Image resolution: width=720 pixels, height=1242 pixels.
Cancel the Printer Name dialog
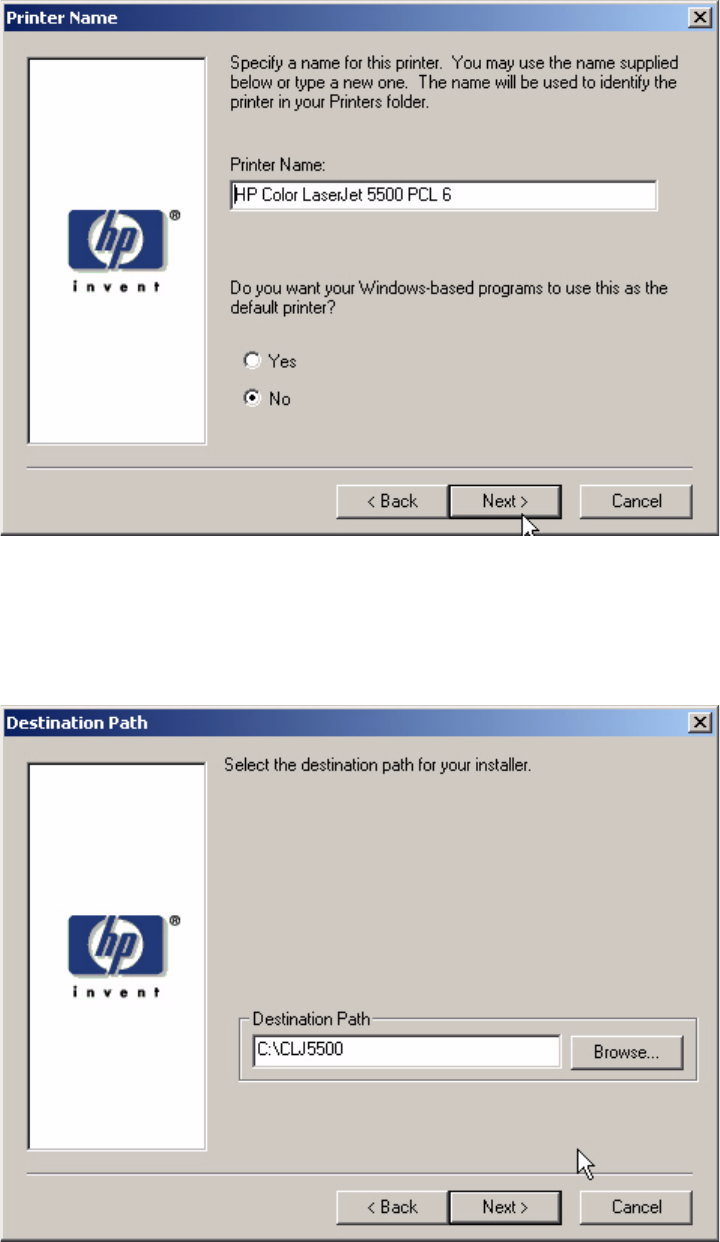coord(636,501)
